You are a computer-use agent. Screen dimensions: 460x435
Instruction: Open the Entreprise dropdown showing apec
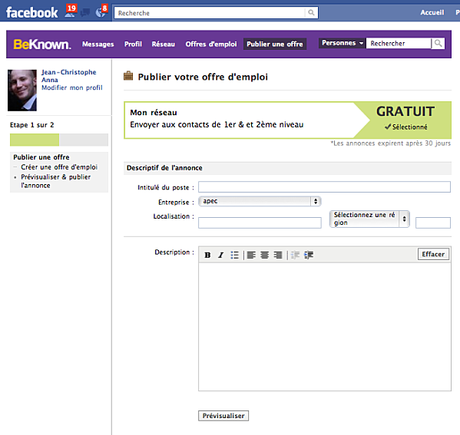260,201
